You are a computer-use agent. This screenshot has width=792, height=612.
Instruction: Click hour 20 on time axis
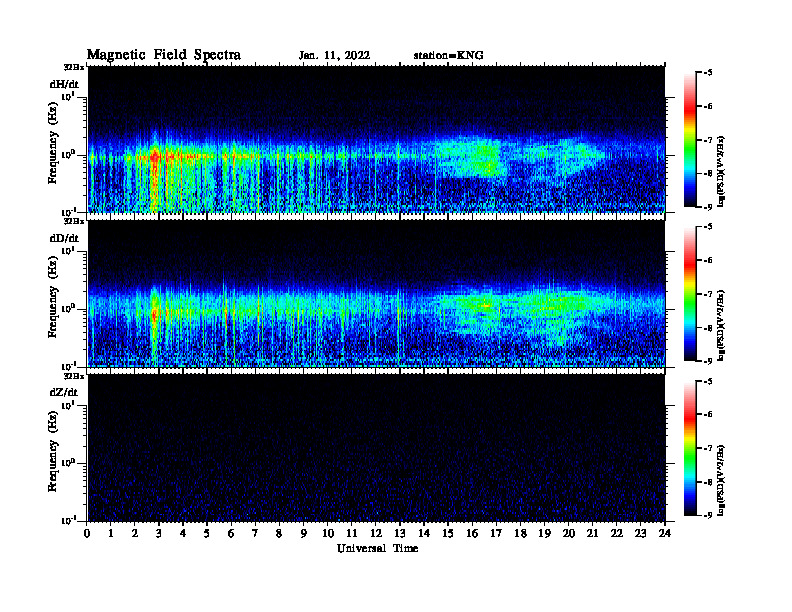(x=569, y=534)
